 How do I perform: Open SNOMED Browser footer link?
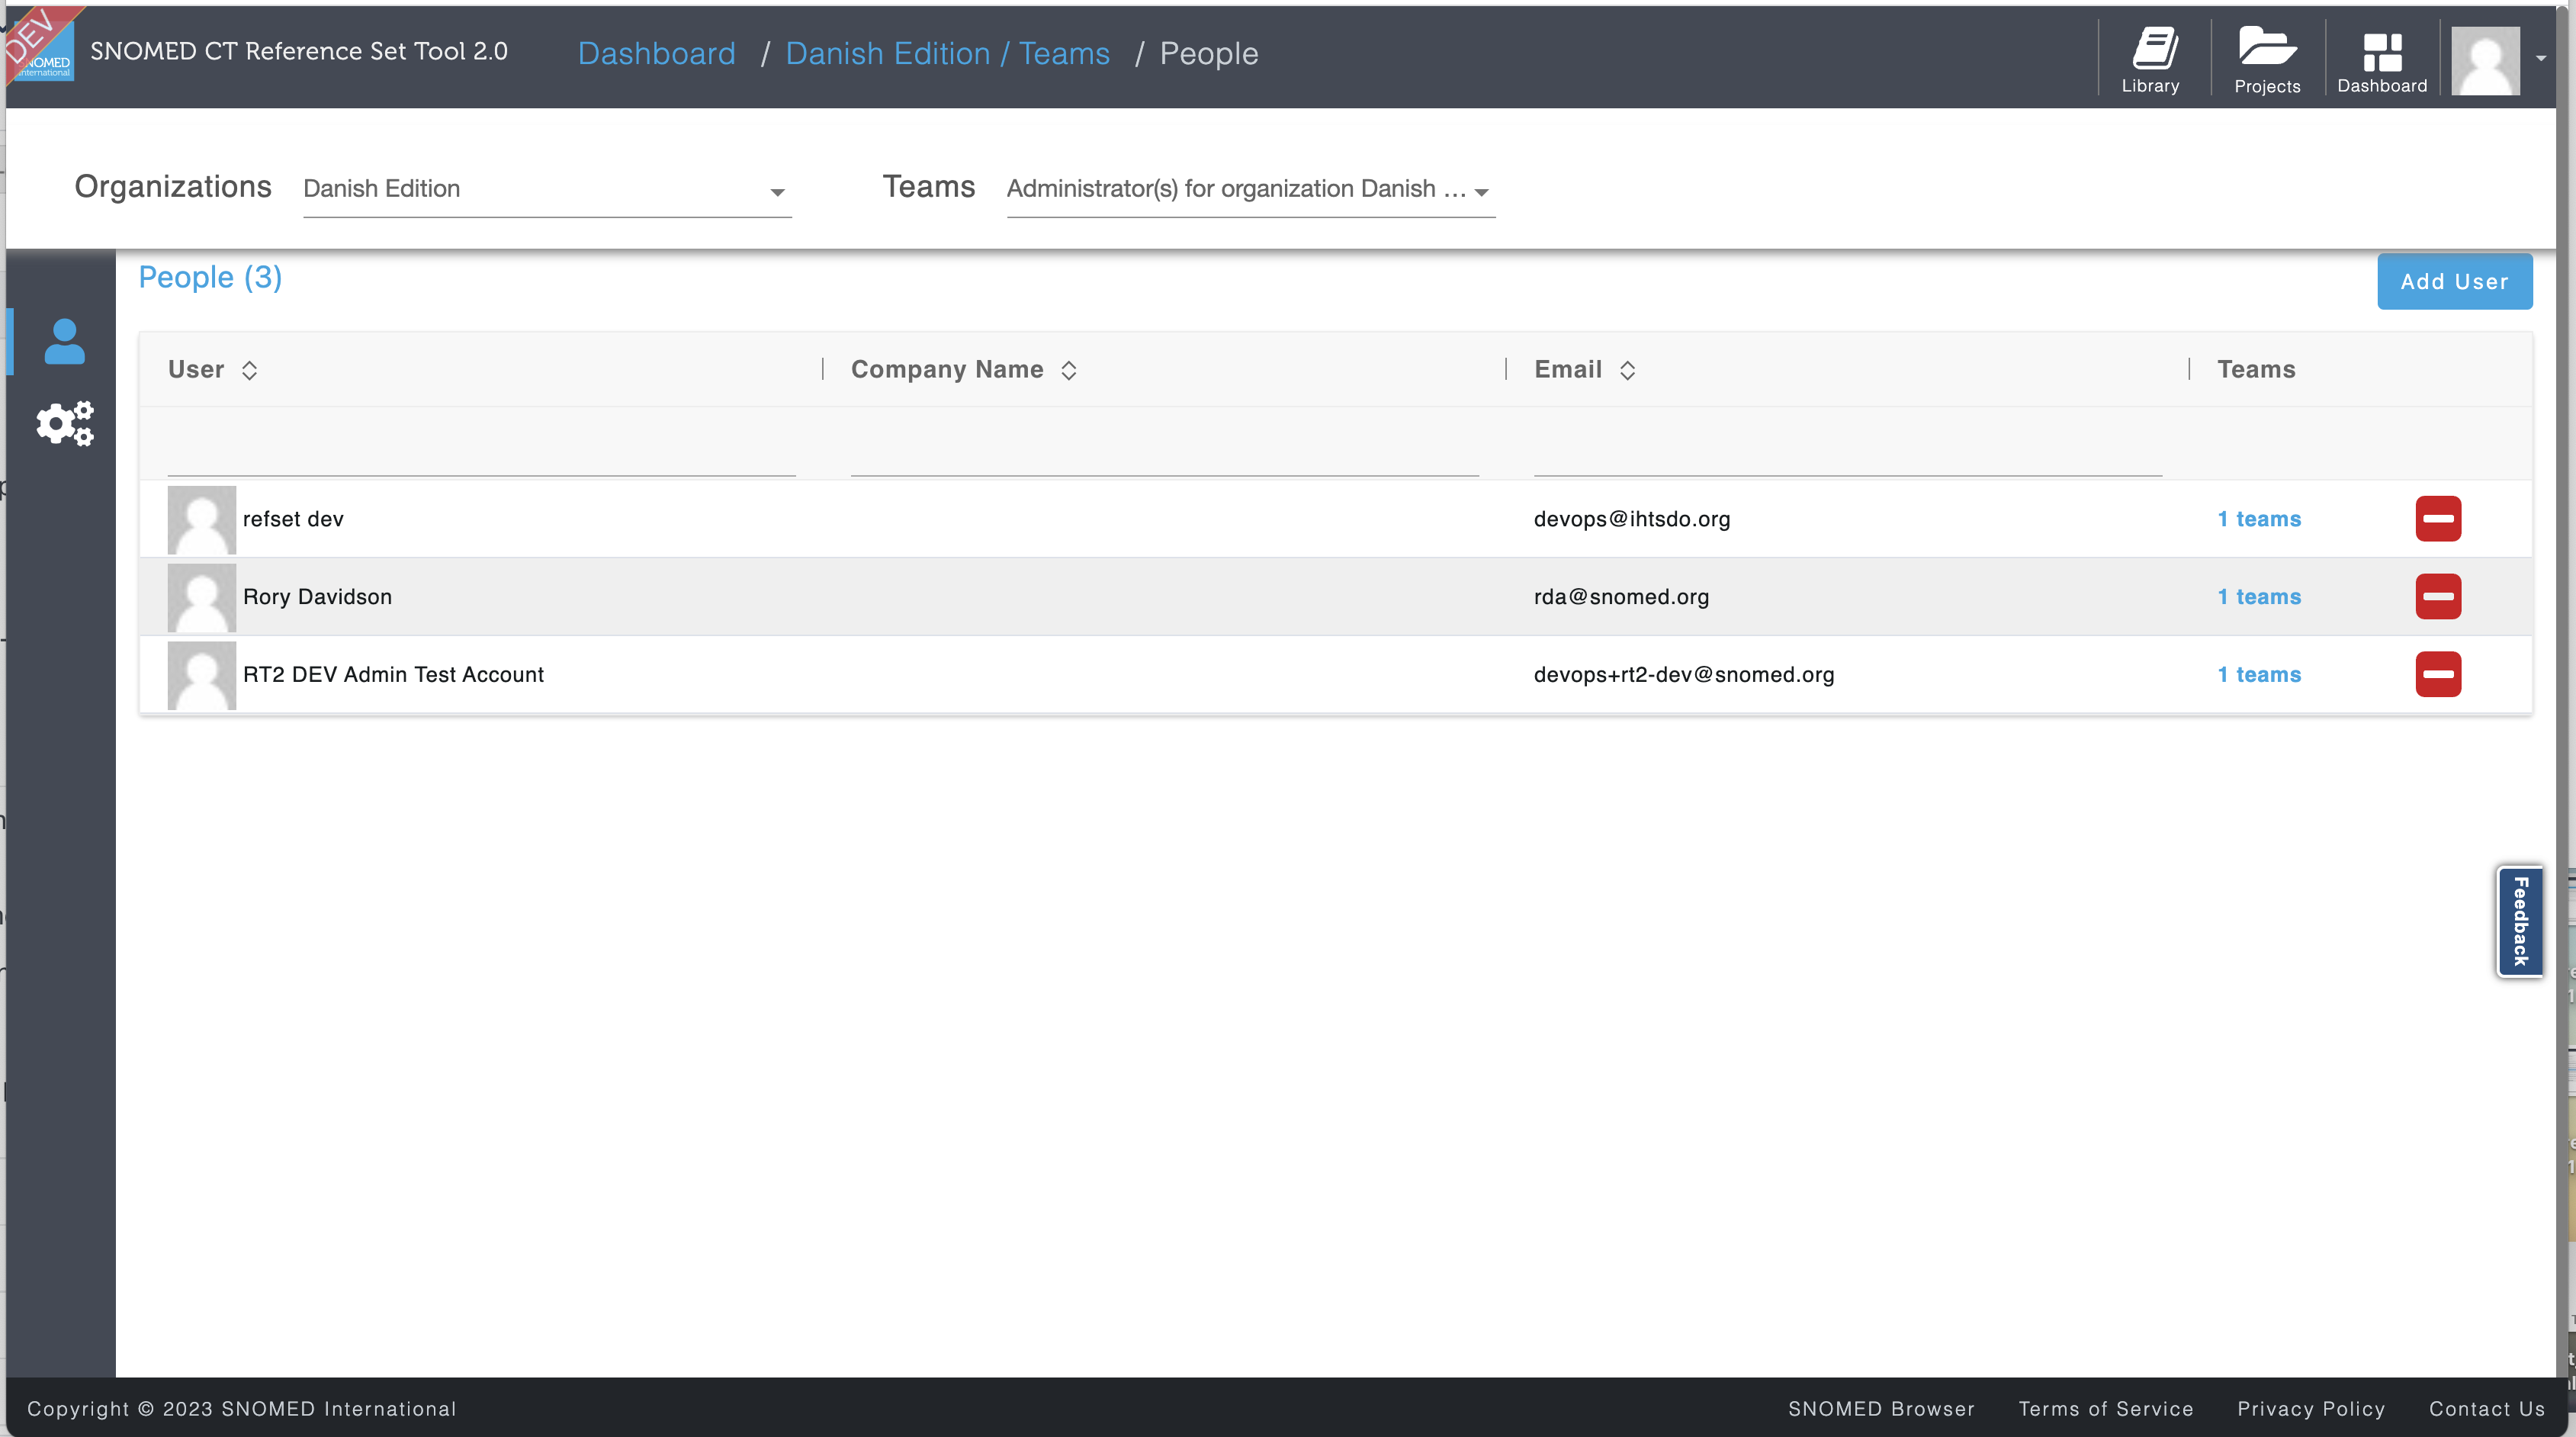[1881, 1409]
